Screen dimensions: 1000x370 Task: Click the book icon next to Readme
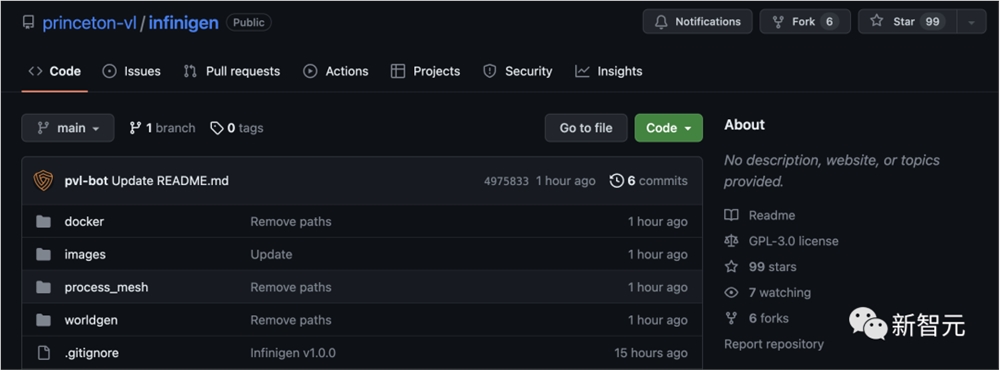[x=732, y=215]
